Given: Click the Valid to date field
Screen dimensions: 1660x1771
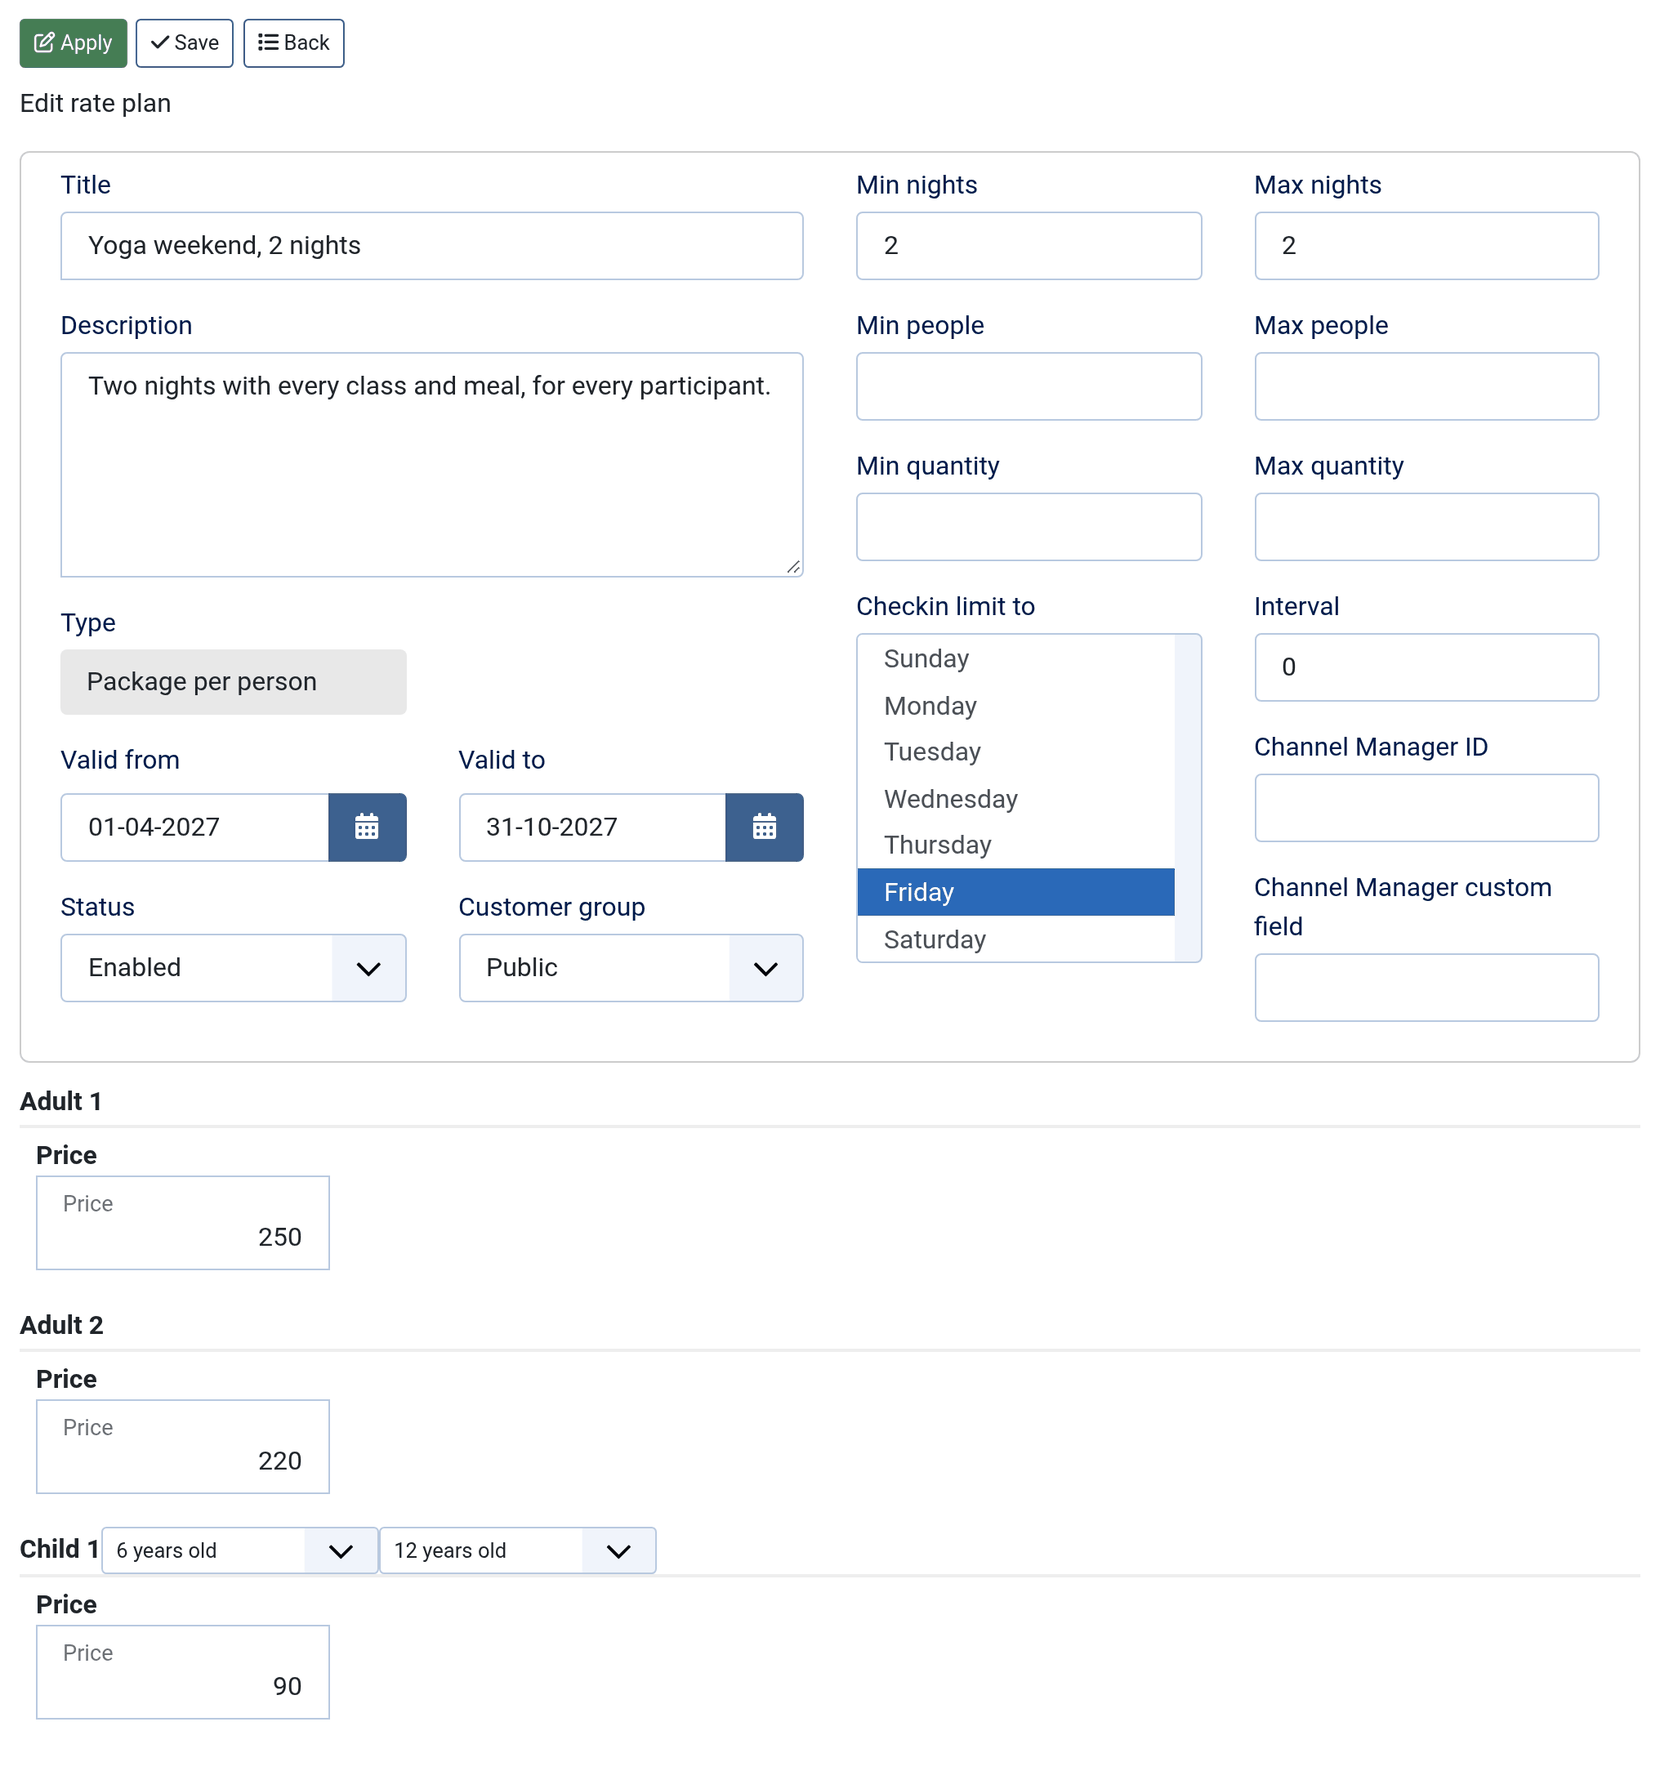Looking at the screenshot, I should (x=593, y=827).
